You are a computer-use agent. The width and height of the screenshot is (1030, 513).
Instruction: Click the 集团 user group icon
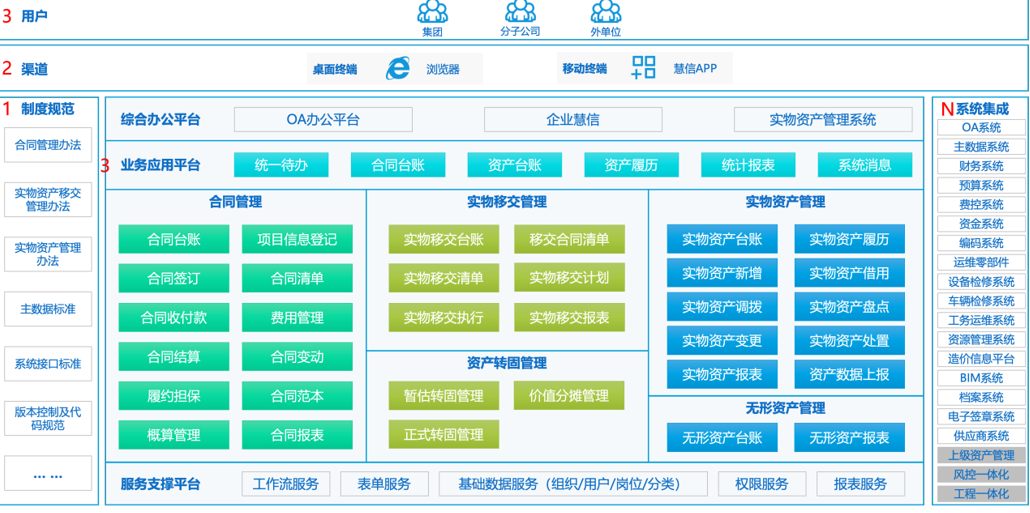coord(432,12)
